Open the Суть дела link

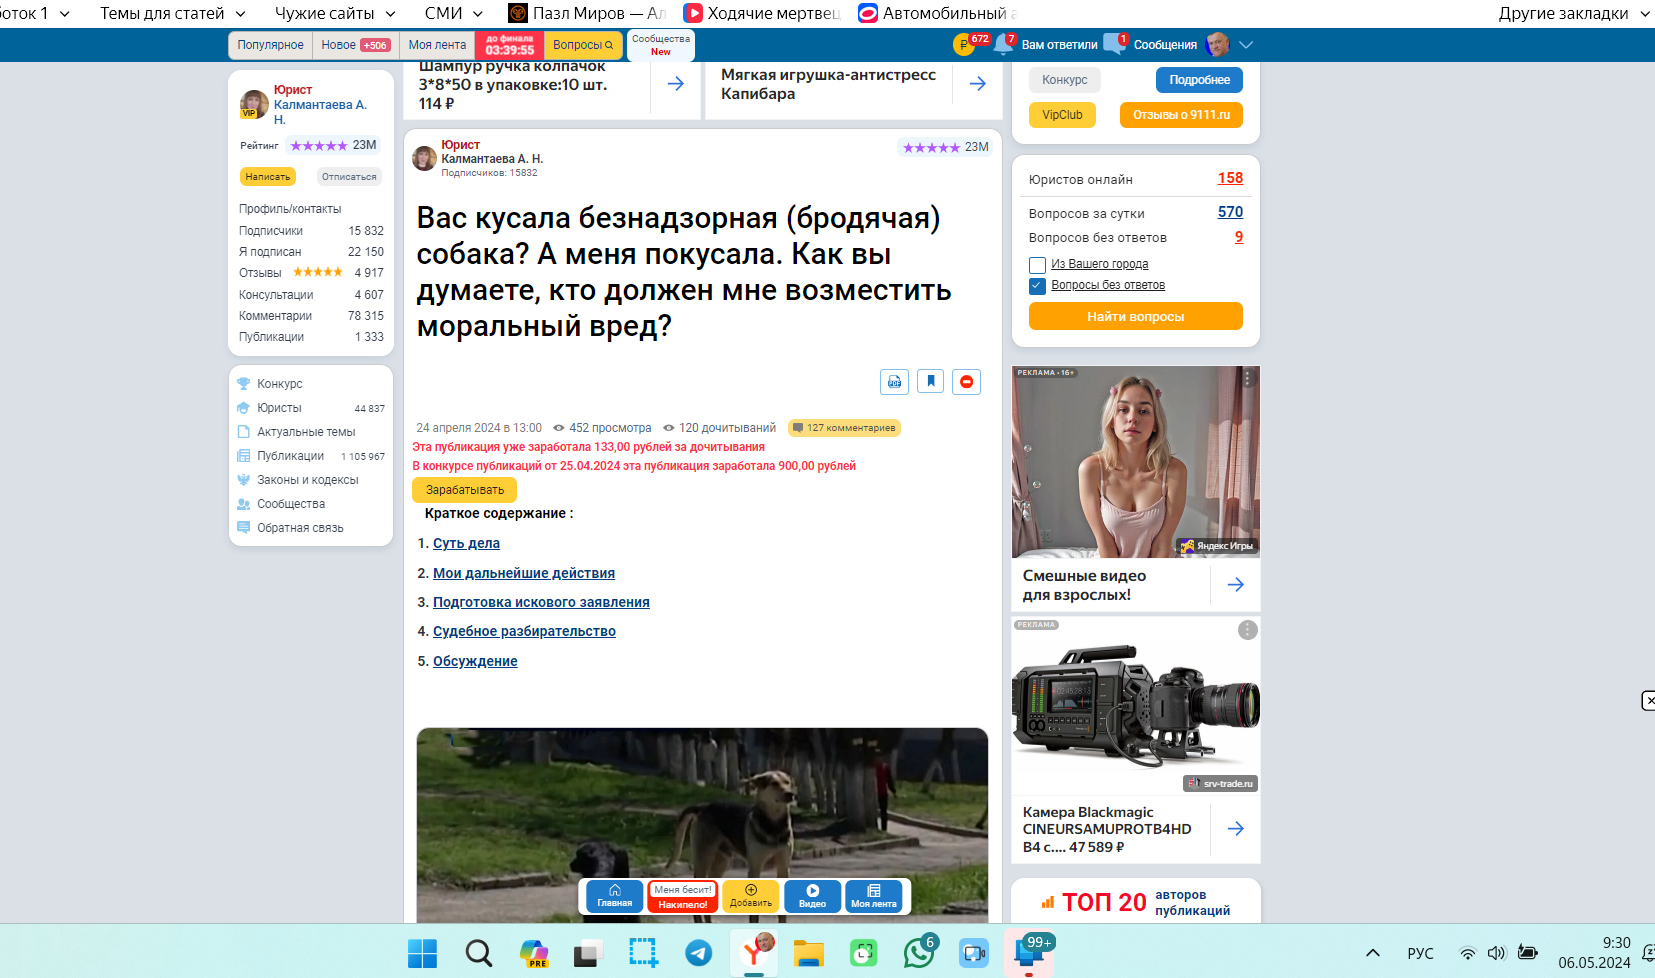(x=466, y=543)
